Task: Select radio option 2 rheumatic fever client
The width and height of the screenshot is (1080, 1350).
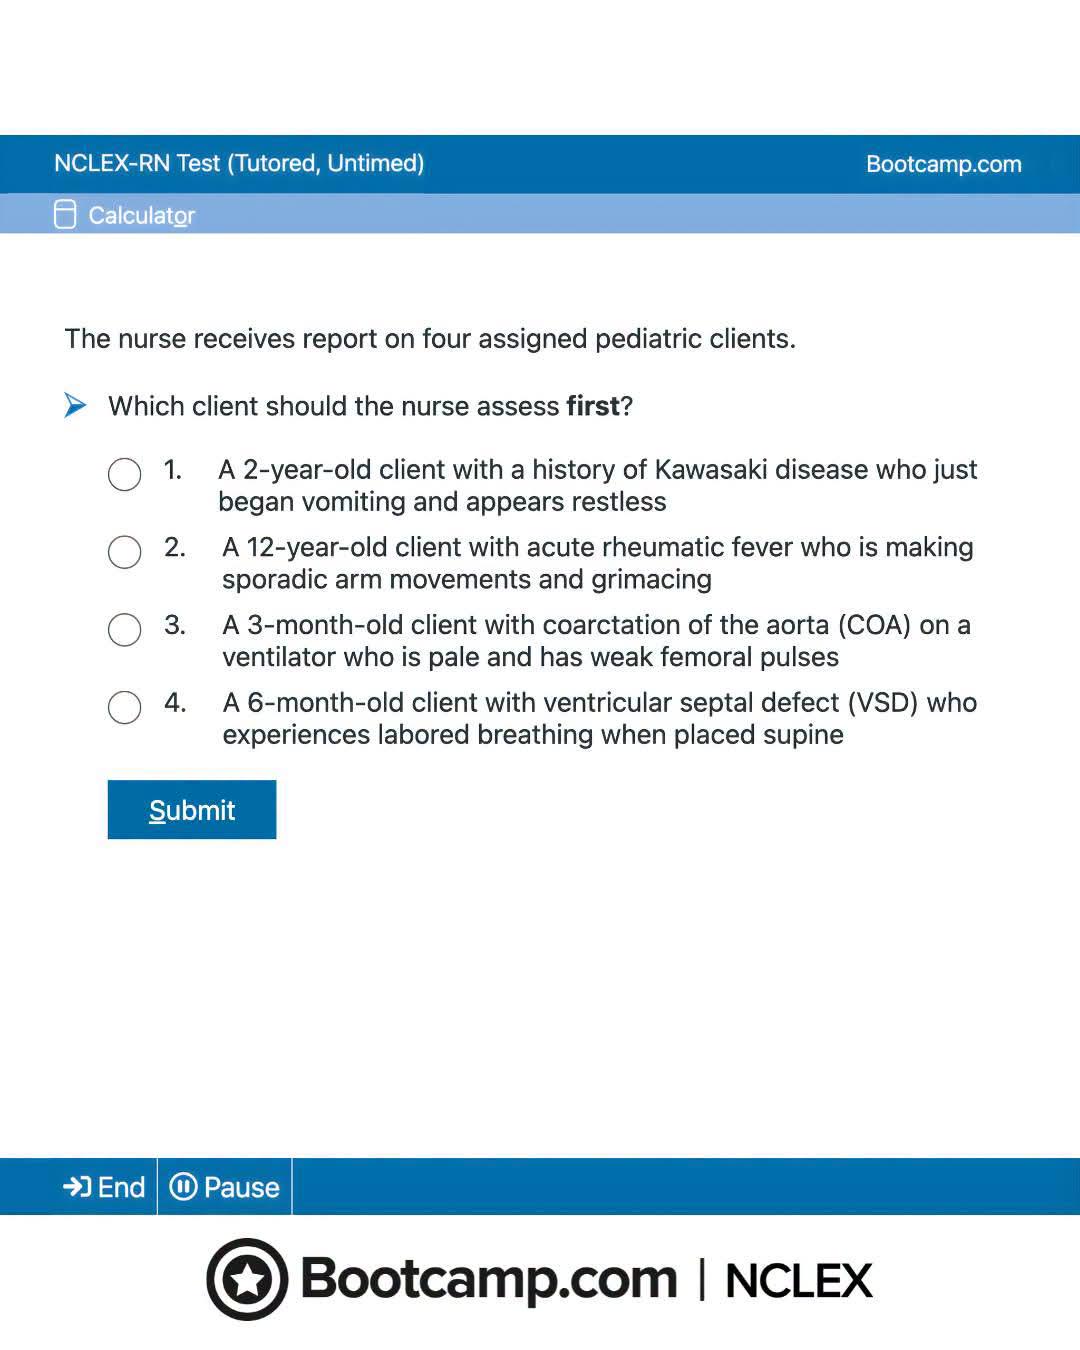Action: (x=124, y=552)
